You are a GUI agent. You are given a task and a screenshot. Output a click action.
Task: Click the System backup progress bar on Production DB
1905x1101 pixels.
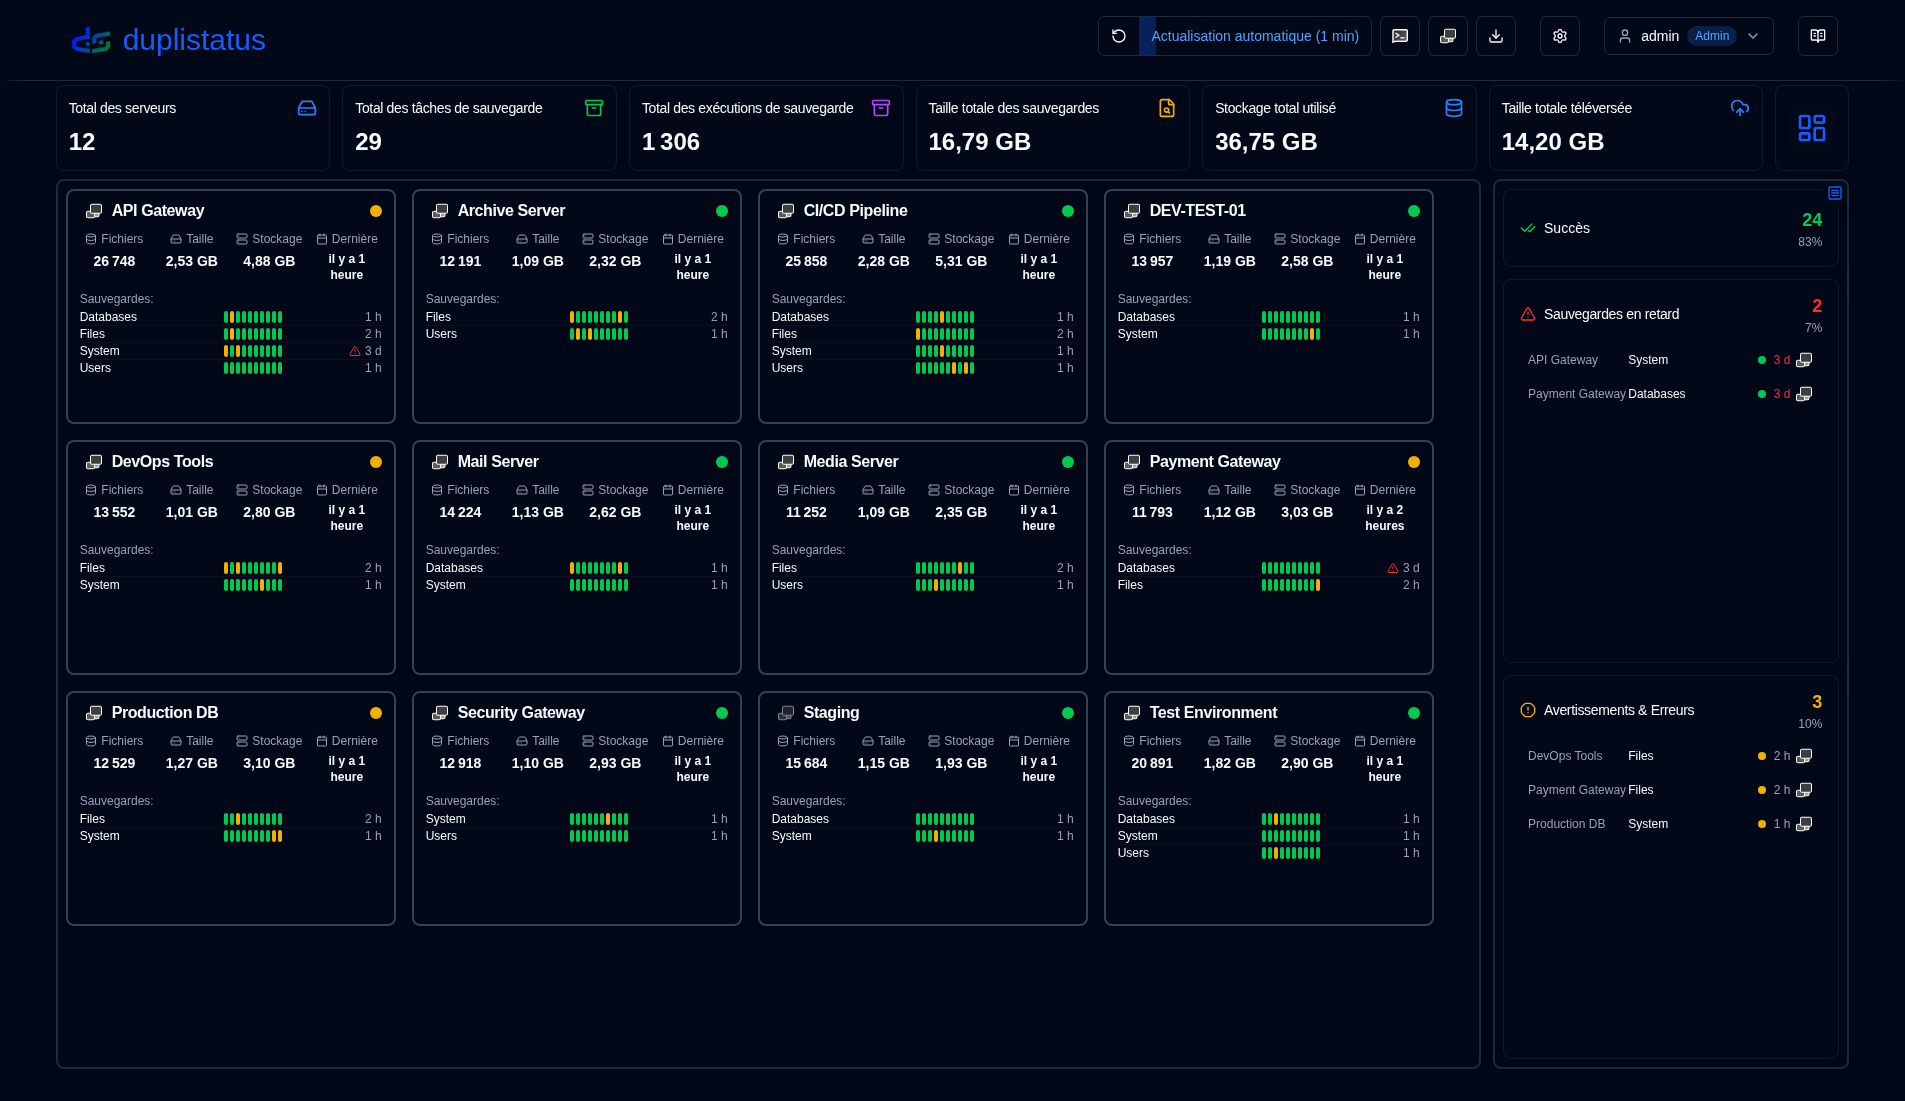(252, 836)
